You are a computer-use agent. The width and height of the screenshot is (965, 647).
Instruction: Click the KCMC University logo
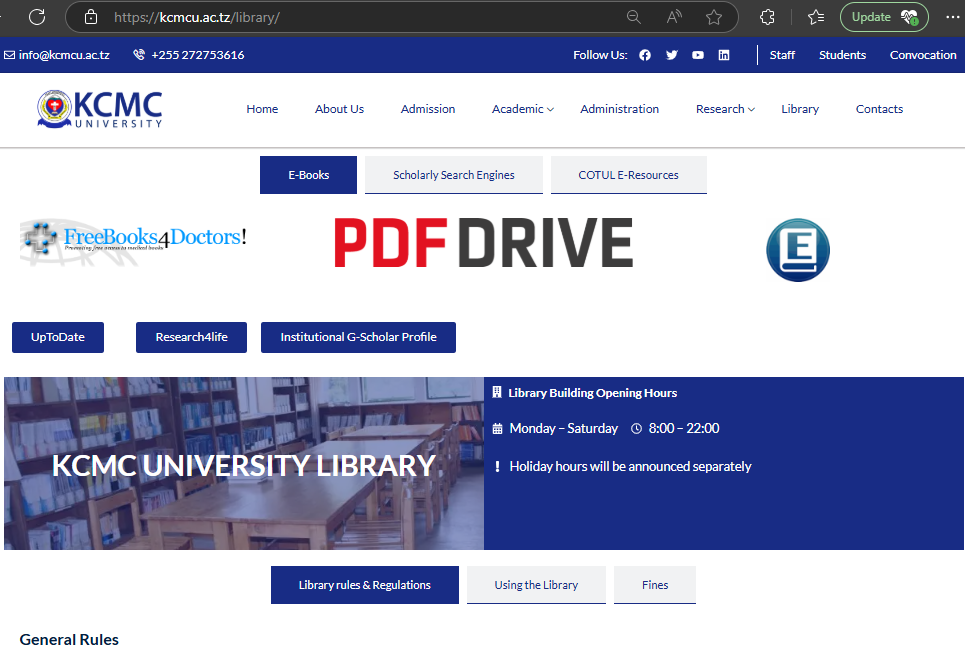tap(100, 109)
